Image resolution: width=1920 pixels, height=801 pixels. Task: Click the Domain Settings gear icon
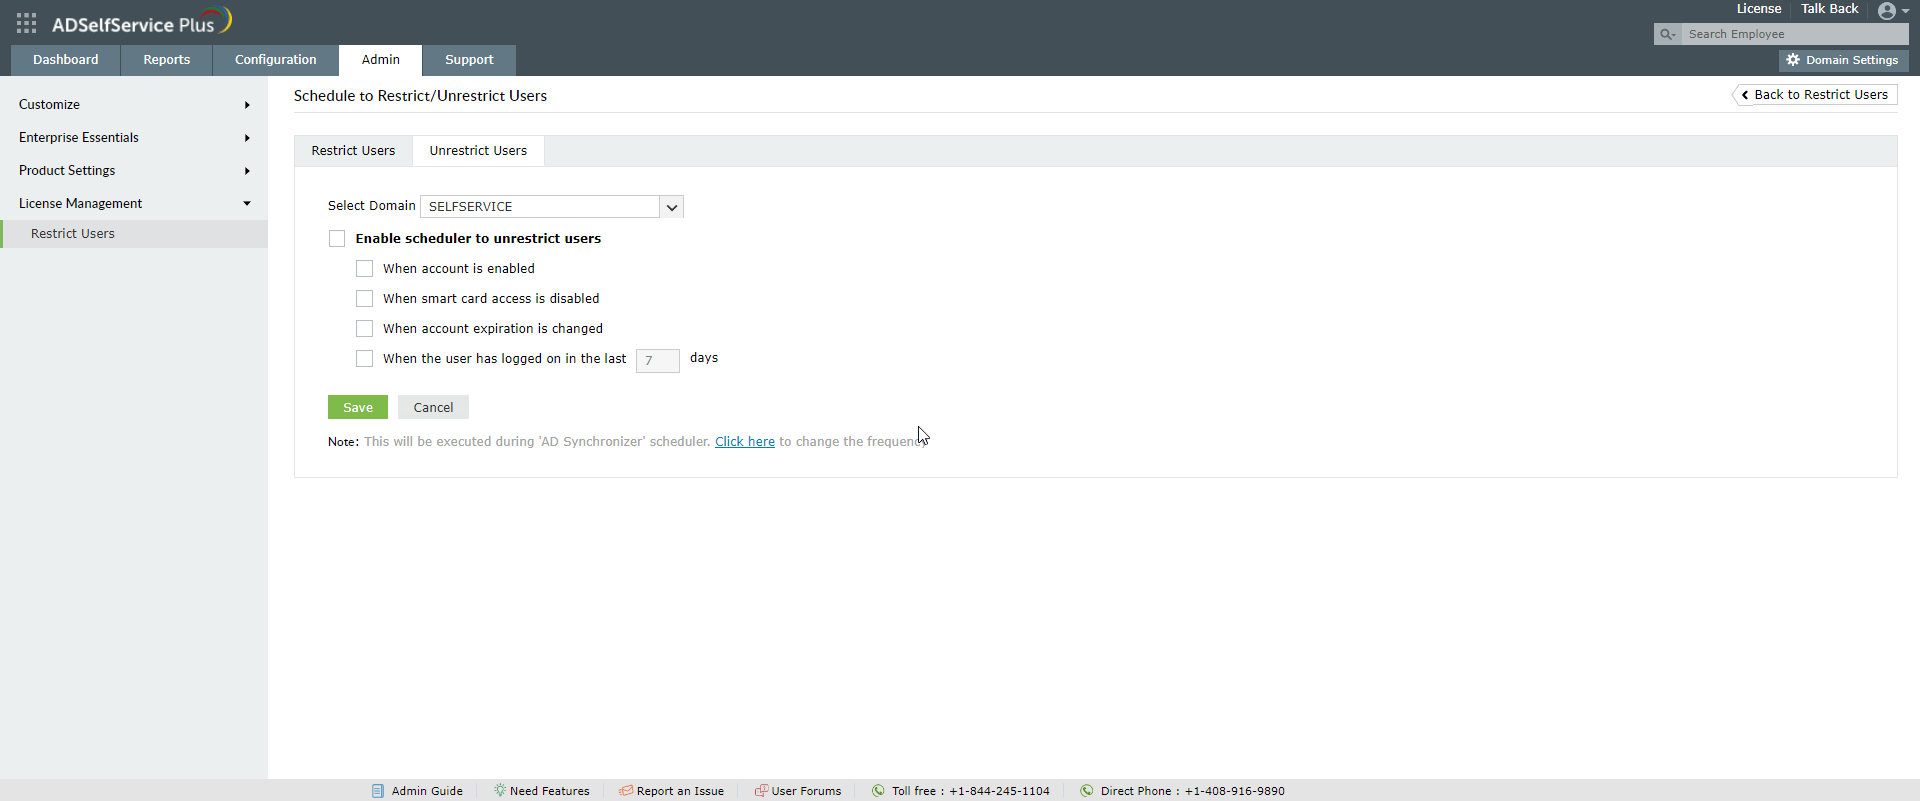coord(1793,60)
